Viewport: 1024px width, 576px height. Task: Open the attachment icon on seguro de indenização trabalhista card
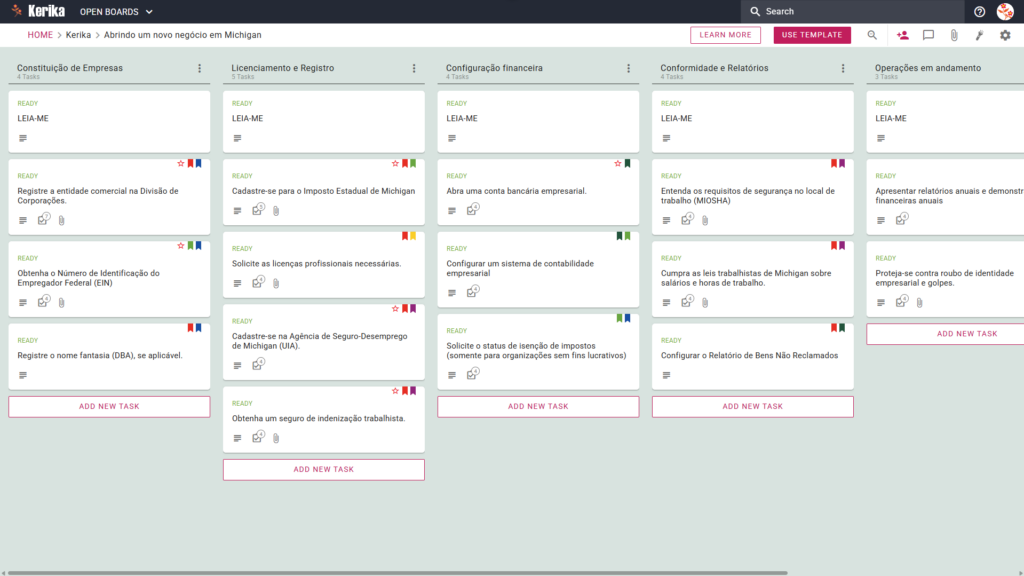[x=276, y=438]
